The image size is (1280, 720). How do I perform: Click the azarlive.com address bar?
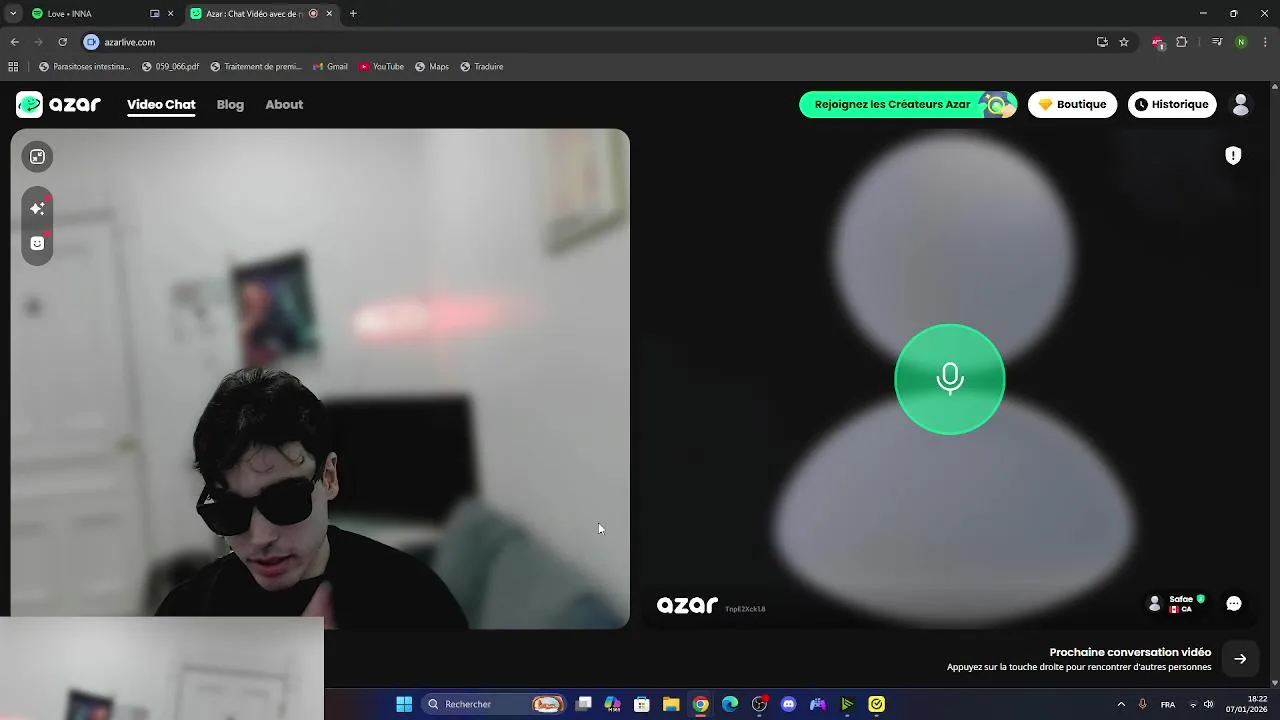point(590,42)
